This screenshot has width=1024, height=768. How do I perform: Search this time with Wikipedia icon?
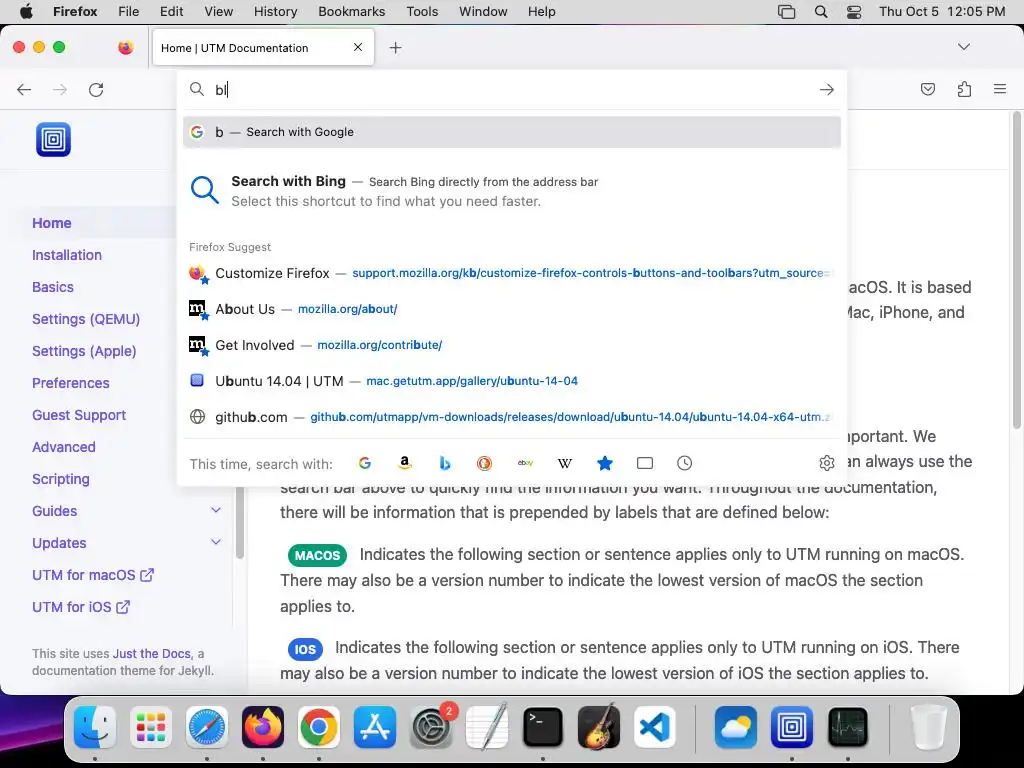click(x=565, y=463)
